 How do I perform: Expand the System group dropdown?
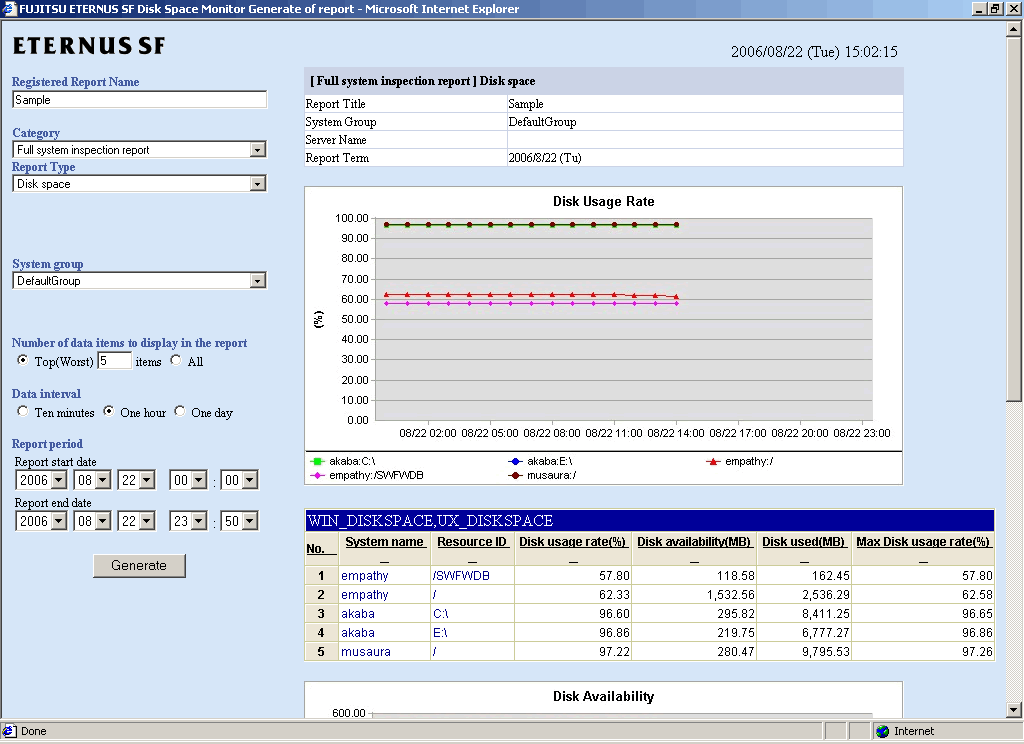pyautogui.click(x=258, y=280)
